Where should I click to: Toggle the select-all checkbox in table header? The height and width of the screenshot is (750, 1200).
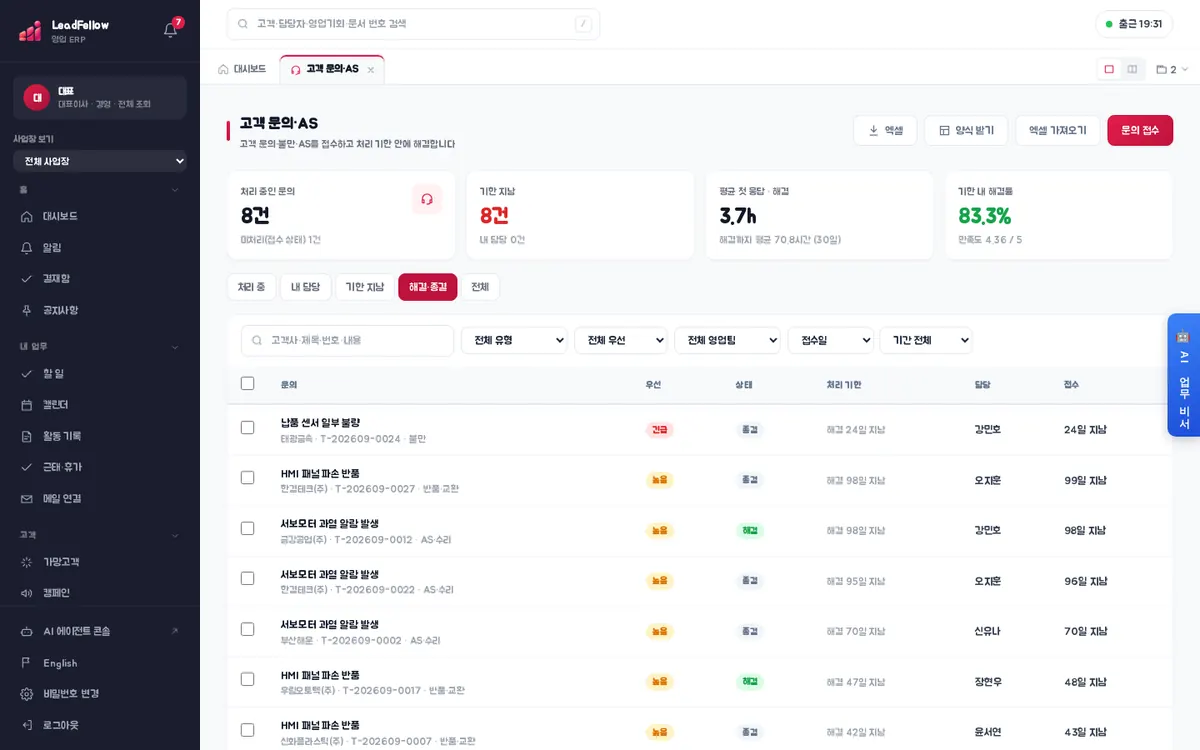(x=248, y=383)
